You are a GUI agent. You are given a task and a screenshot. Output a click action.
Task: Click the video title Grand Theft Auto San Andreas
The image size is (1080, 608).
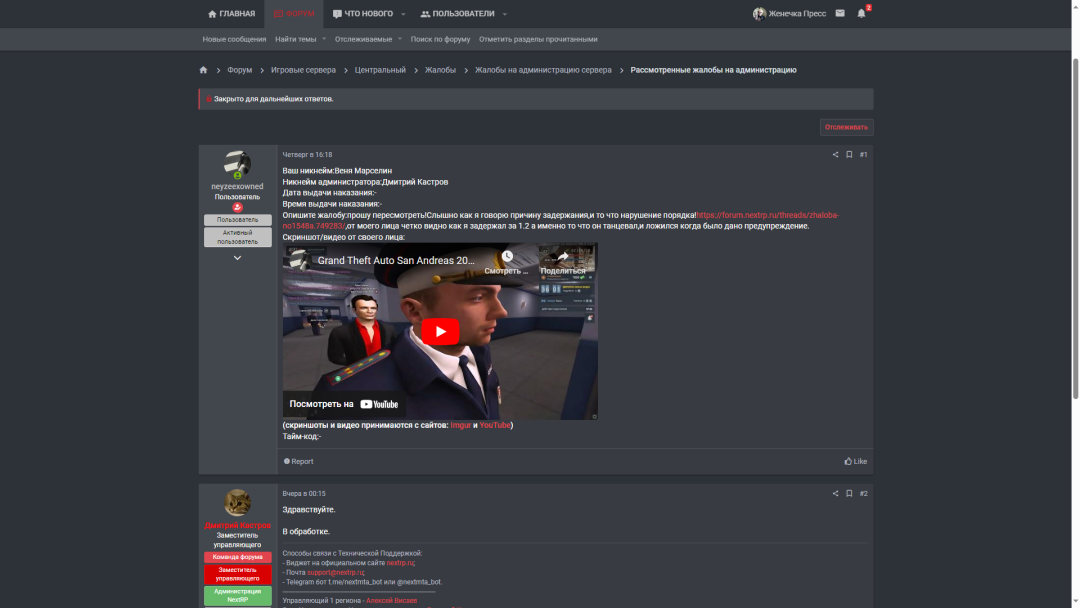(395, 260)
